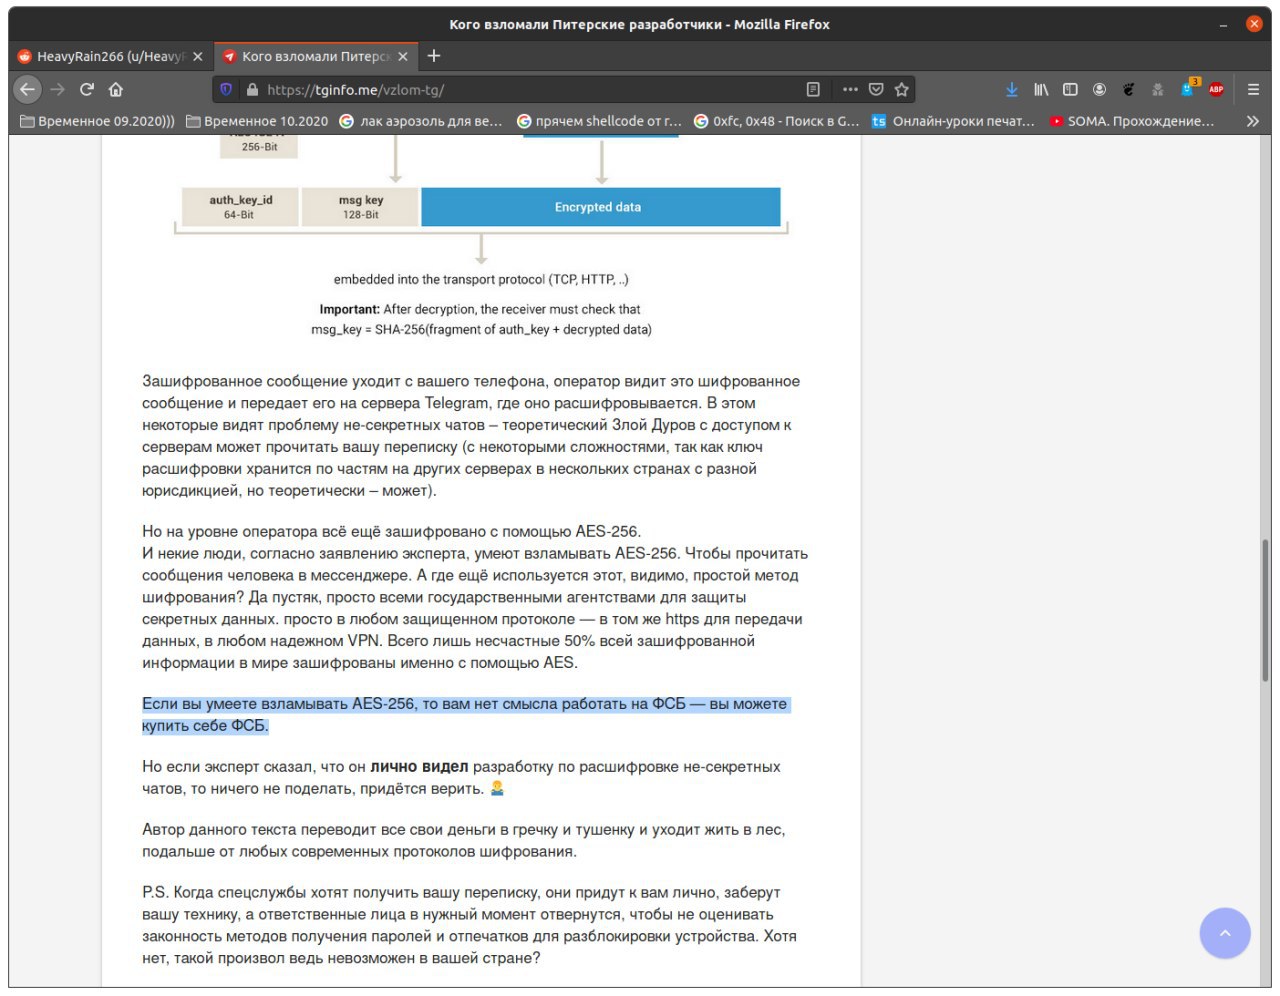Open 'Временное 10.2020' bookmark folder
Screen dimensions: 1280x996
pos(257,121)
